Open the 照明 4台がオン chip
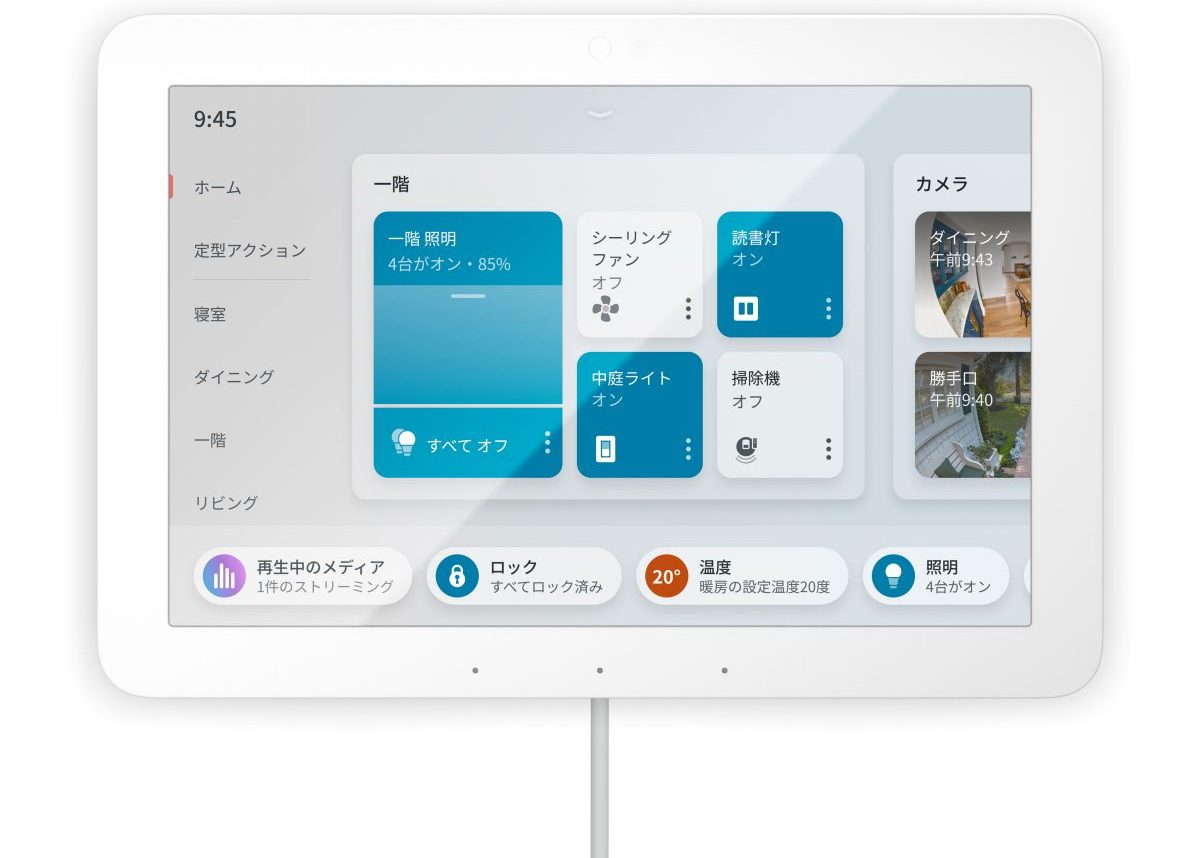The image size is (1200, 858). [936, 576]
